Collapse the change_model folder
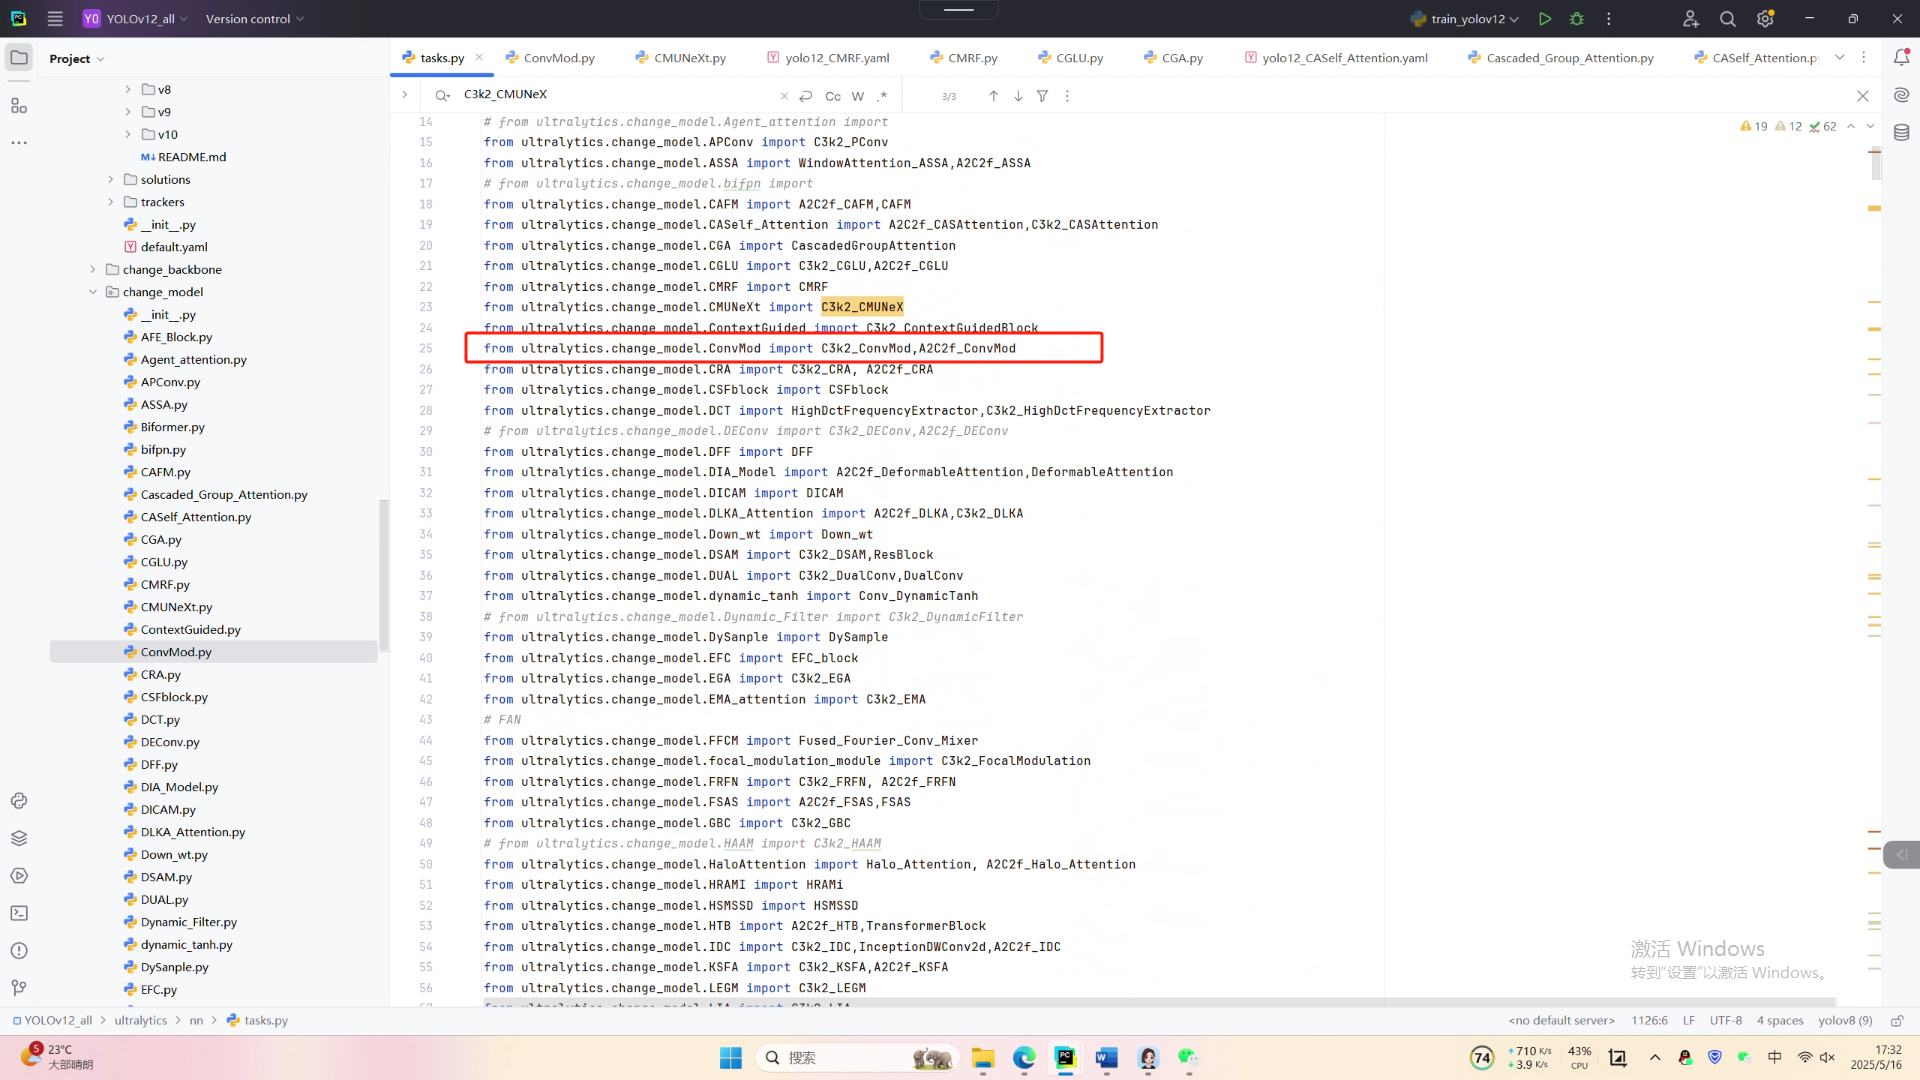 pyautogui.click(x=93, y=292)
